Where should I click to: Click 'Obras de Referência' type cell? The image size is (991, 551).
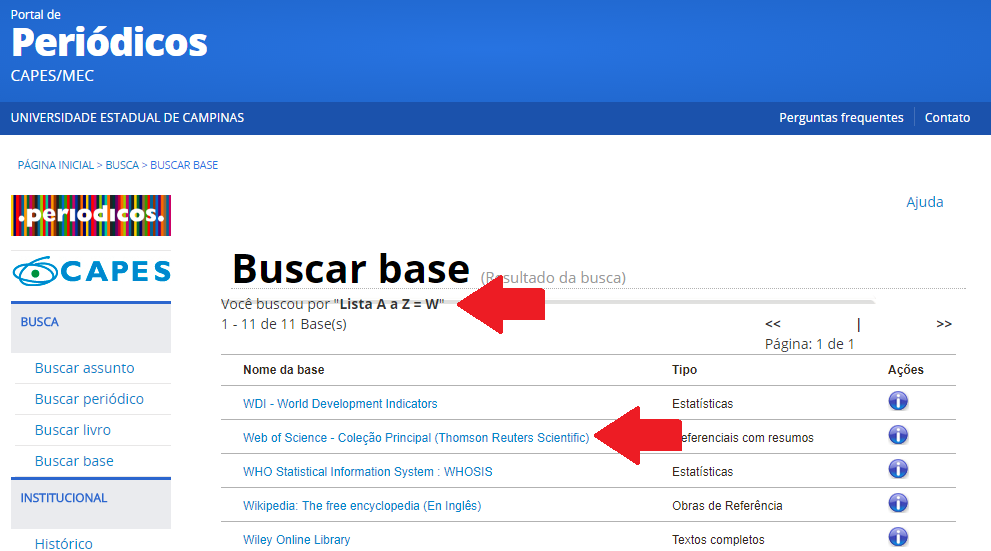click(727, 506)
